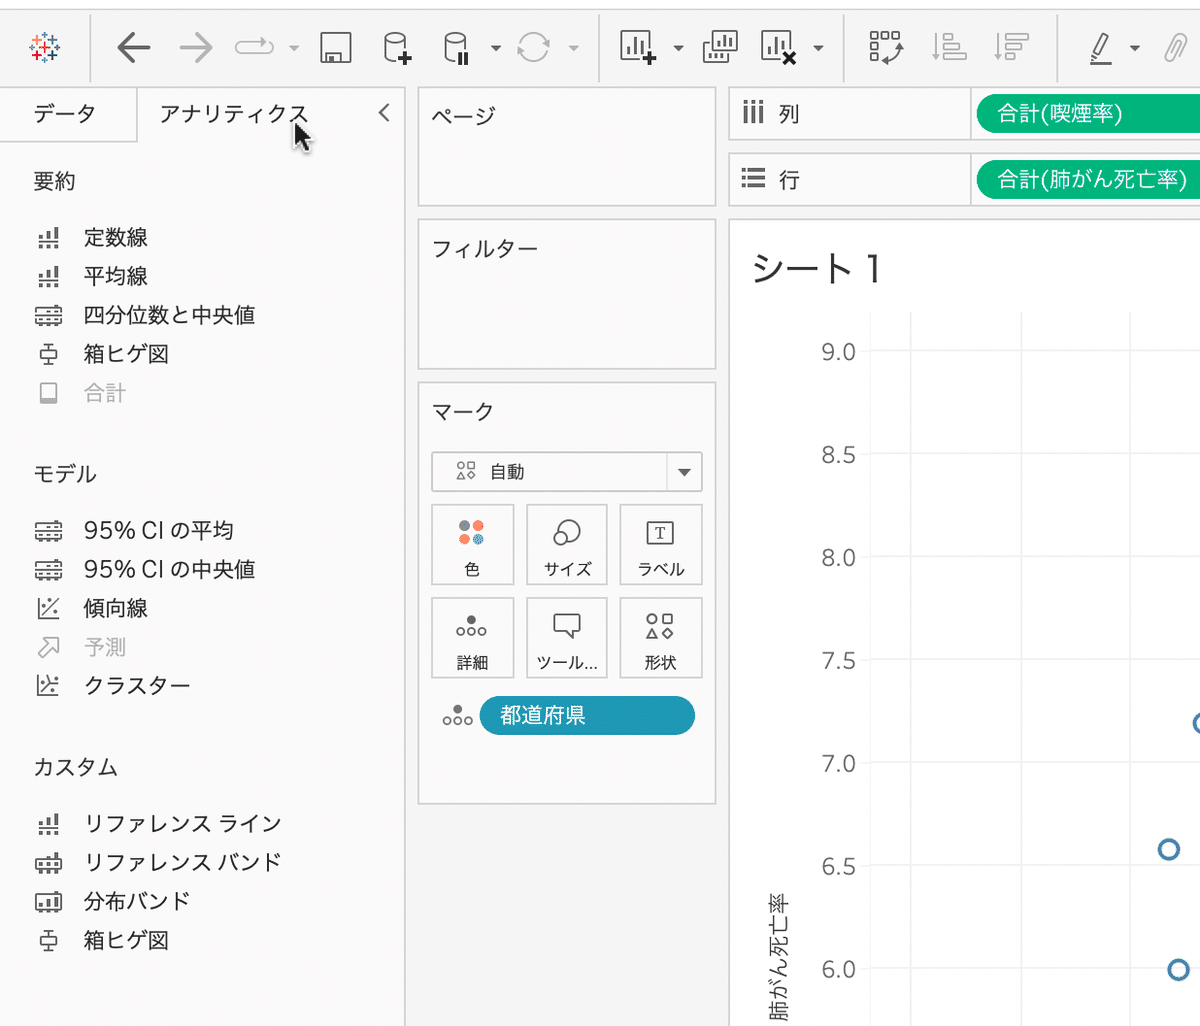This screenshot has width=1200, height=1026.
Task: Click the greyed 予測 item
Action: tap(105, 647)
